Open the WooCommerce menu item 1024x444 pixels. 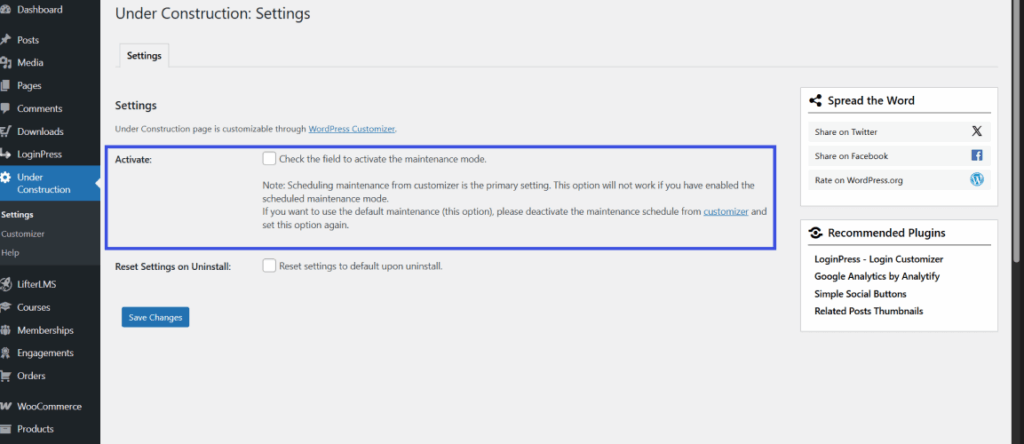click(x=50, y=406)
